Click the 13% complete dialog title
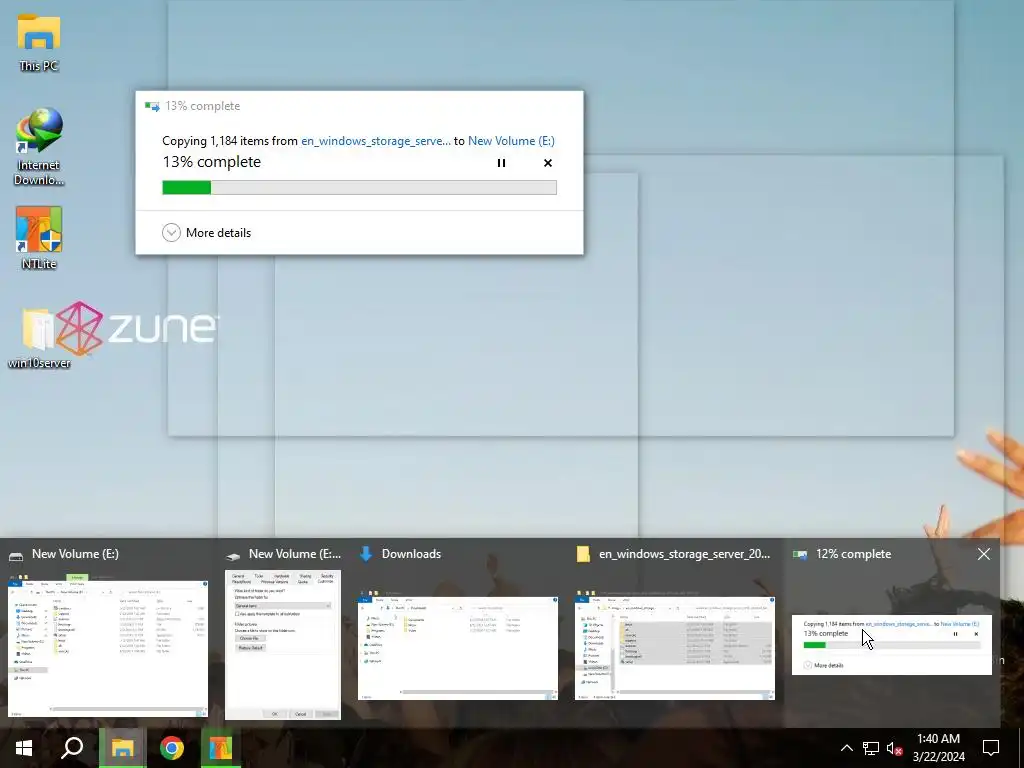 click(202, 106)
